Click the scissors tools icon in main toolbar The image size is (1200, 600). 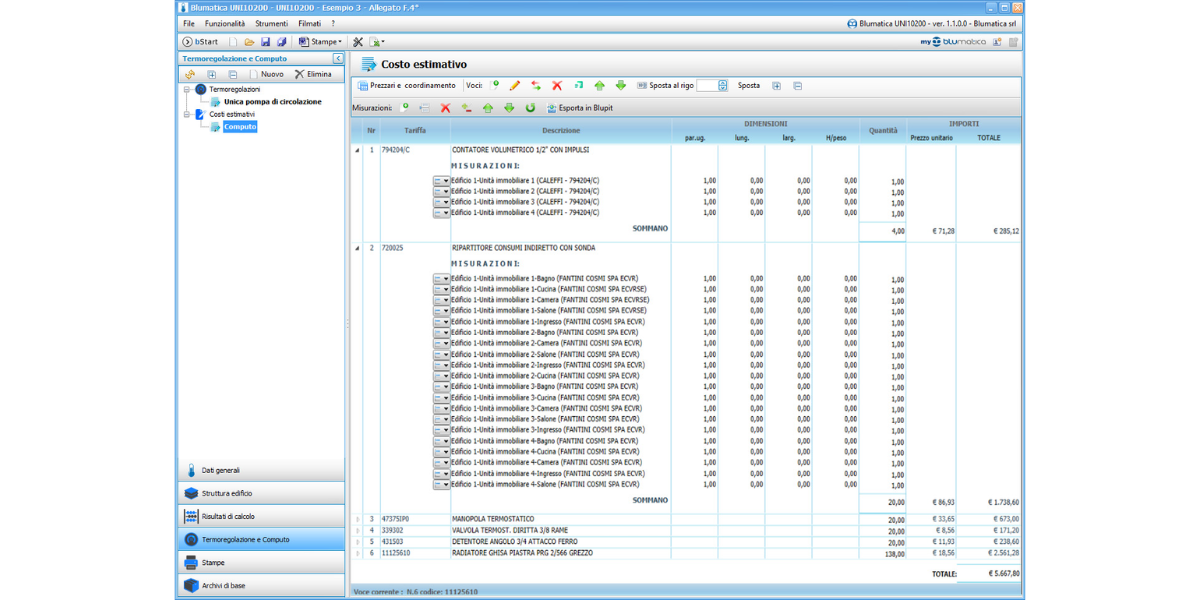pos(358,42)
